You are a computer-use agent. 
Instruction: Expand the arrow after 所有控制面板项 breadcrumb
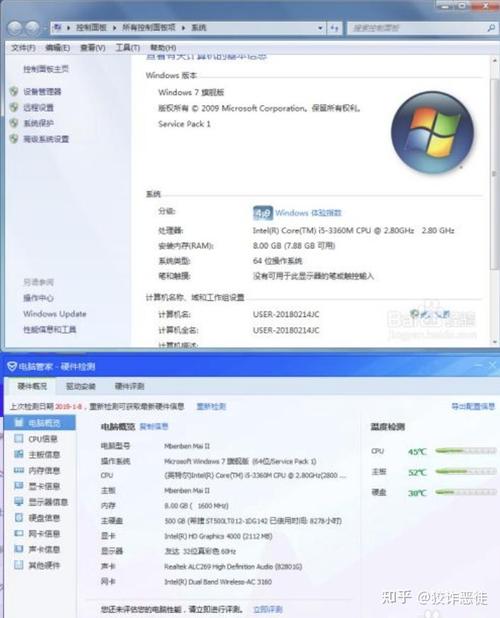183,28
